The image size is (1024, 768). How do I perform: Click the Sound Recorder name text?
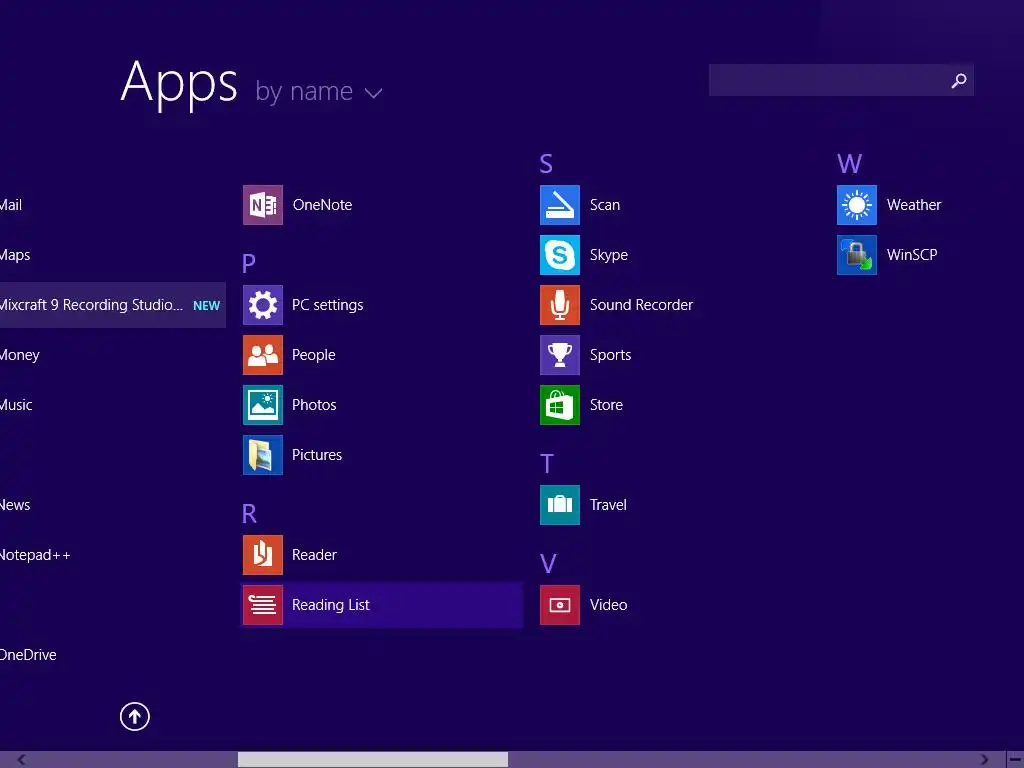pyautogui.click(x=641, y=305)
